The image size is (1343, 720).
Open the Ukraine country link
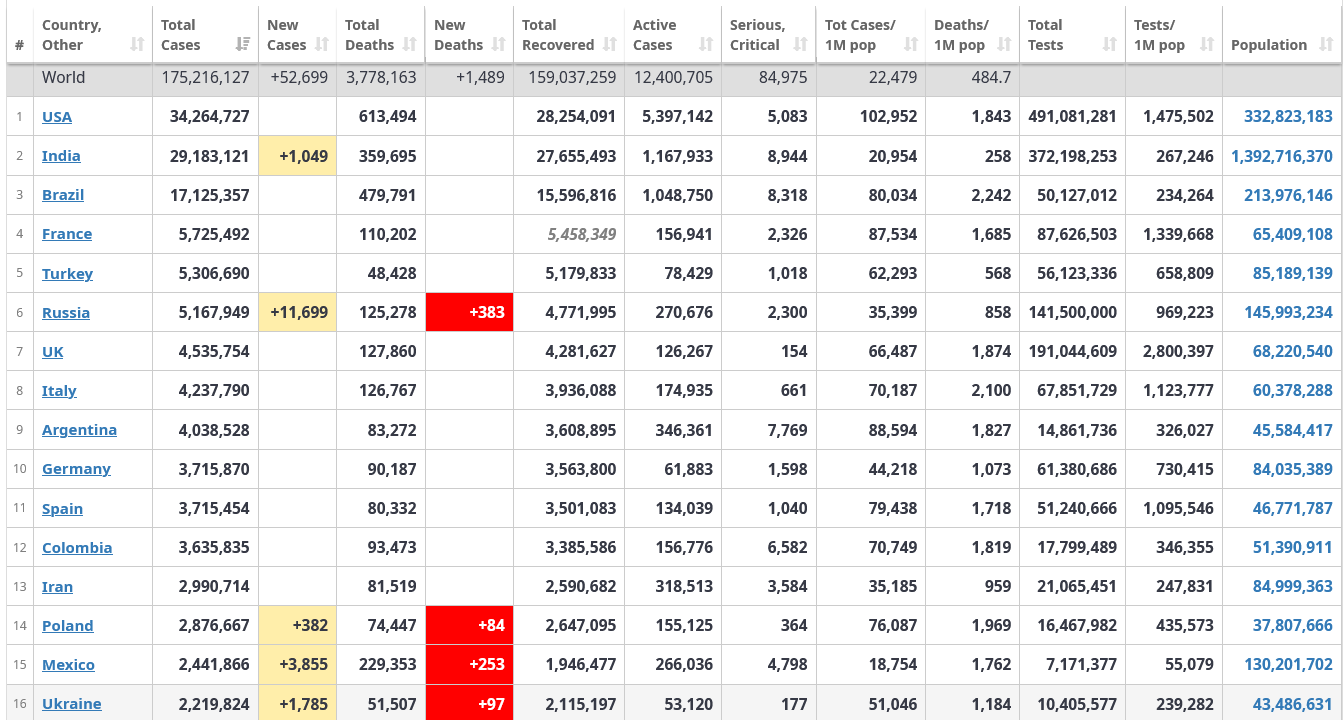[72, 704]
